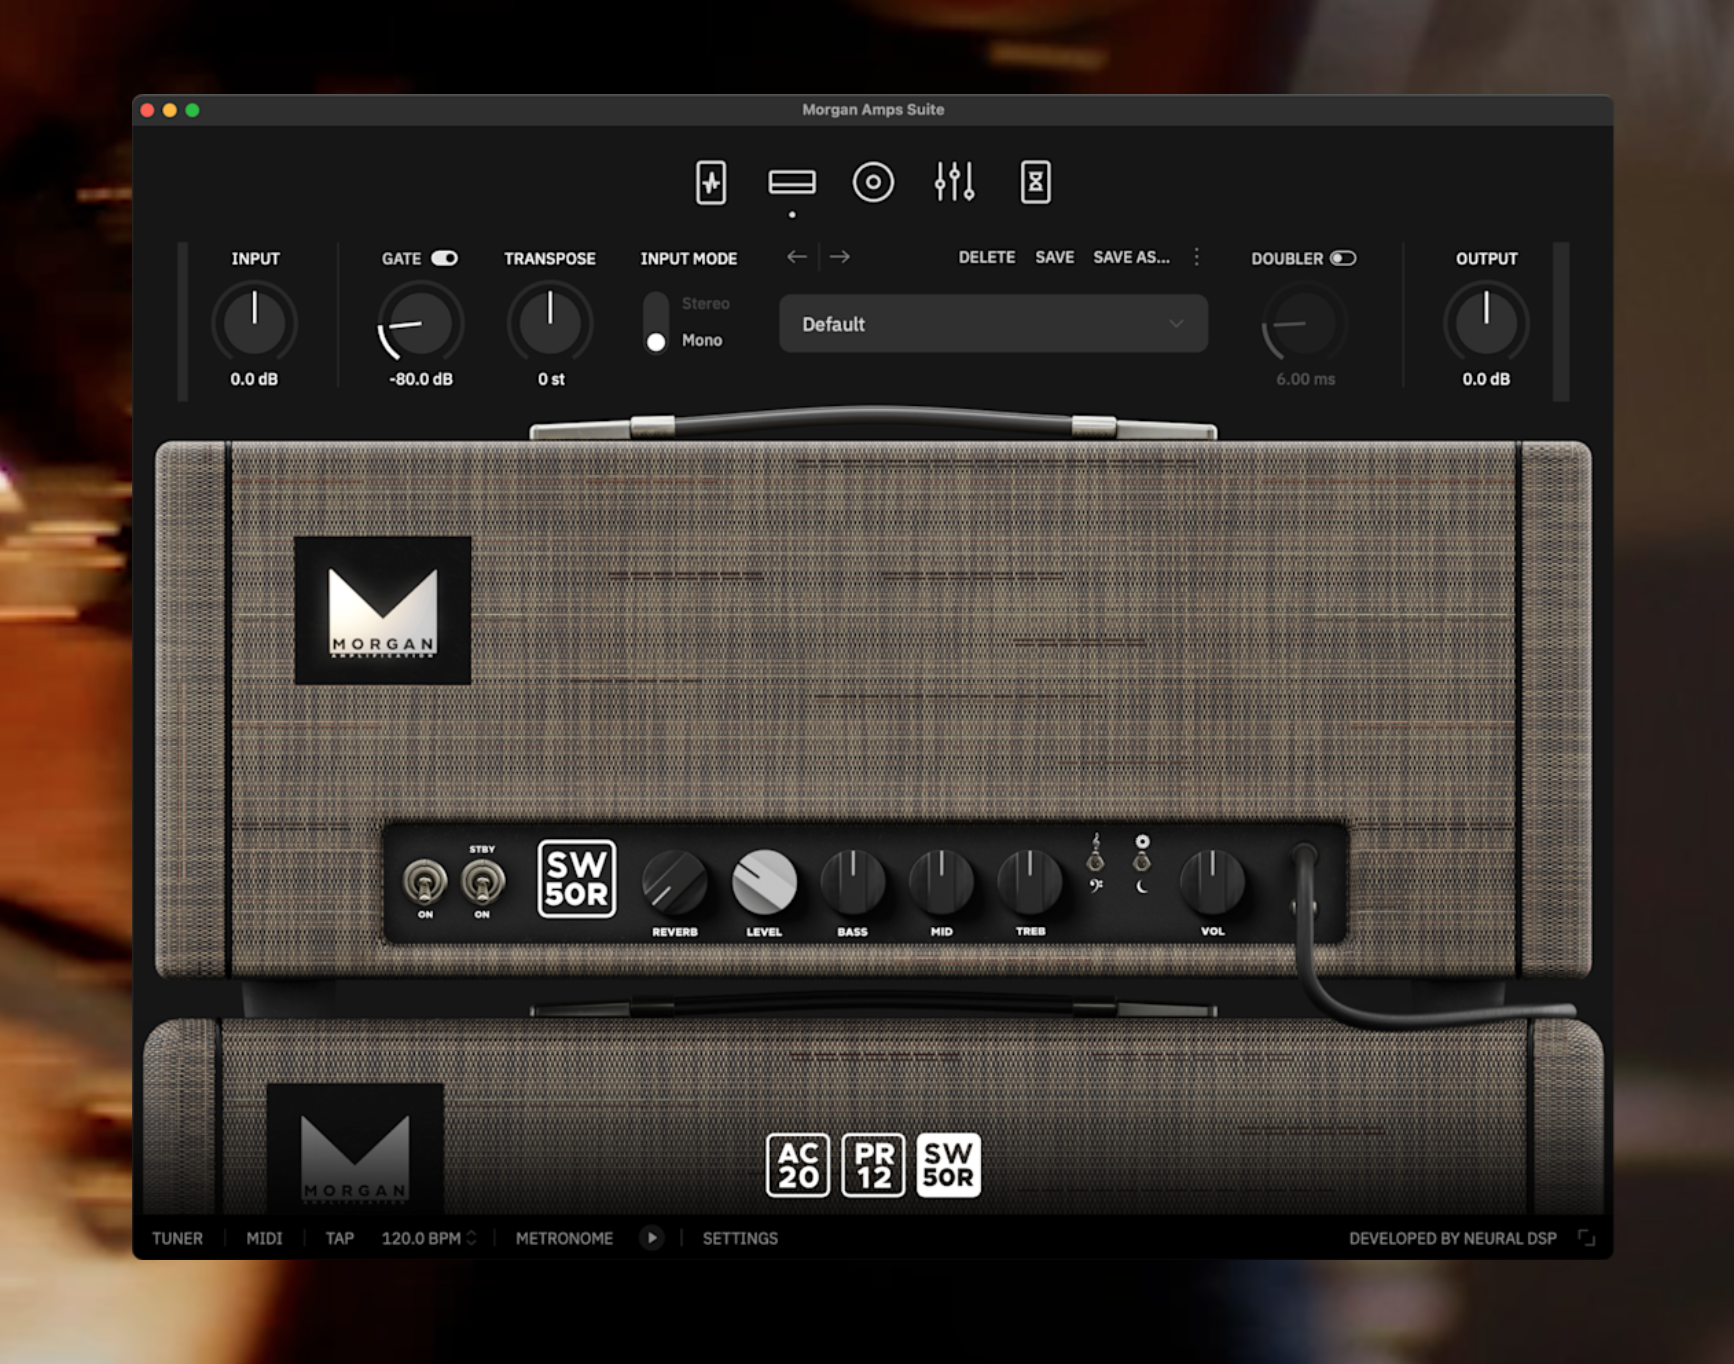Viewport: 1734px width, 1364px height.
Task: Click the 0.0 dB output value
Action: click(1486, 379)
